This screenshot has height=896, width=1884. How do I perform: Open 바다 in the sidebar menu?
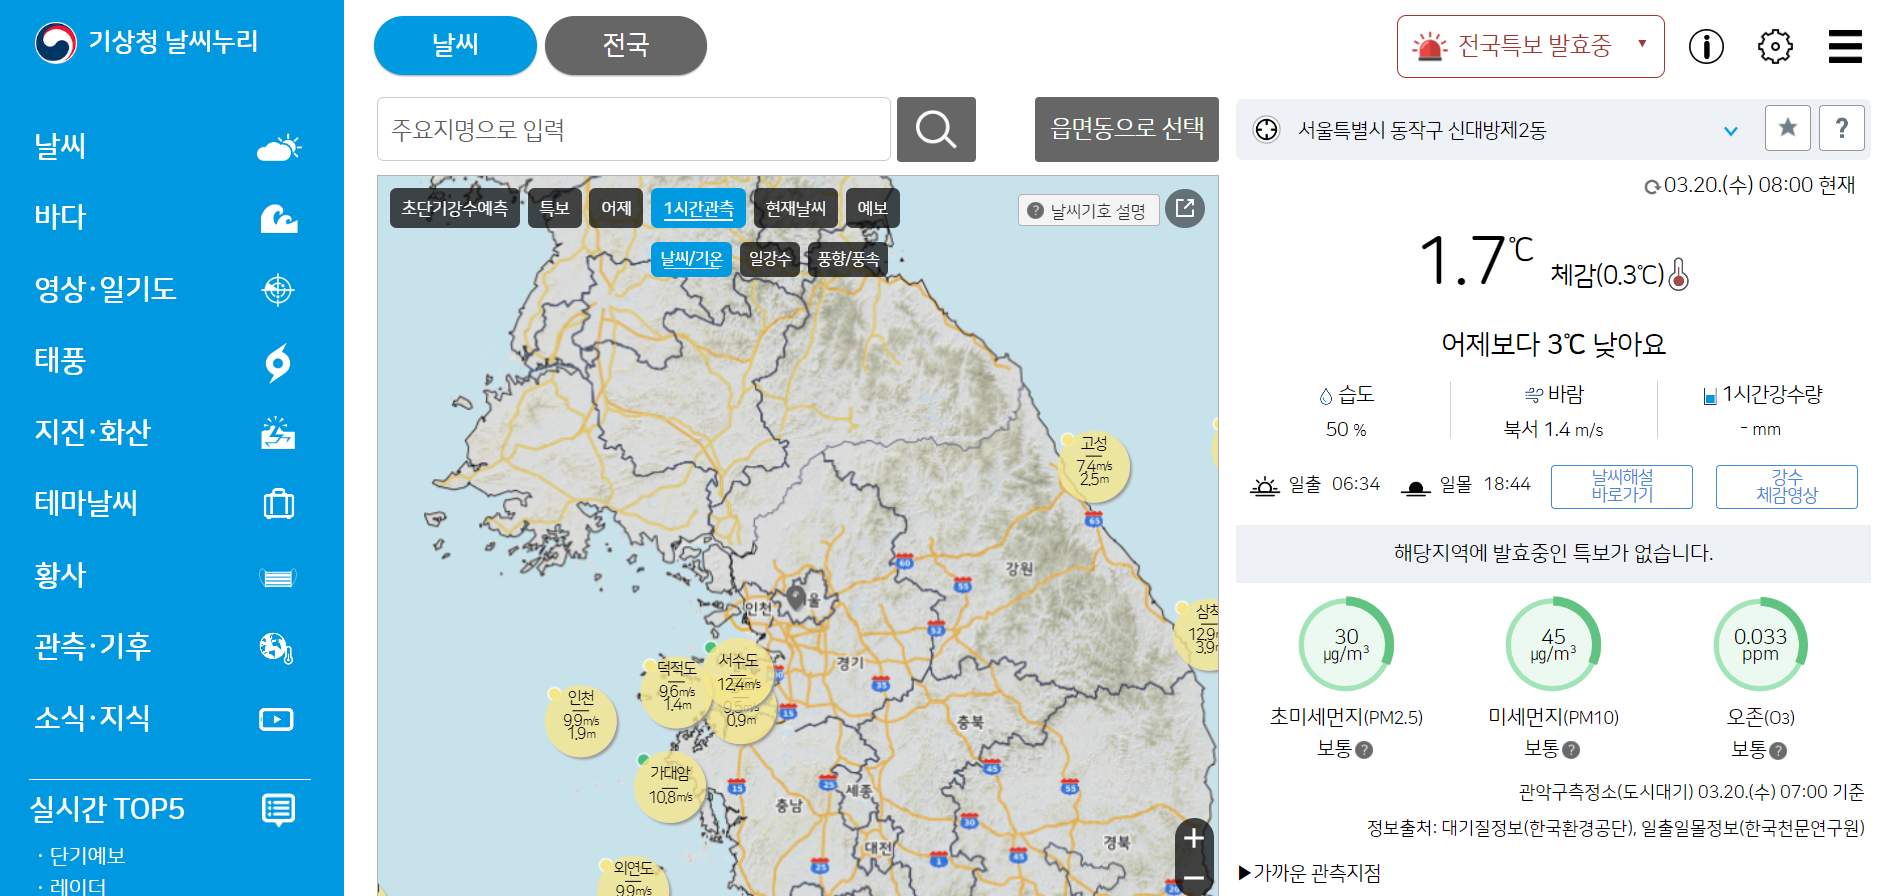click(60, 217)
